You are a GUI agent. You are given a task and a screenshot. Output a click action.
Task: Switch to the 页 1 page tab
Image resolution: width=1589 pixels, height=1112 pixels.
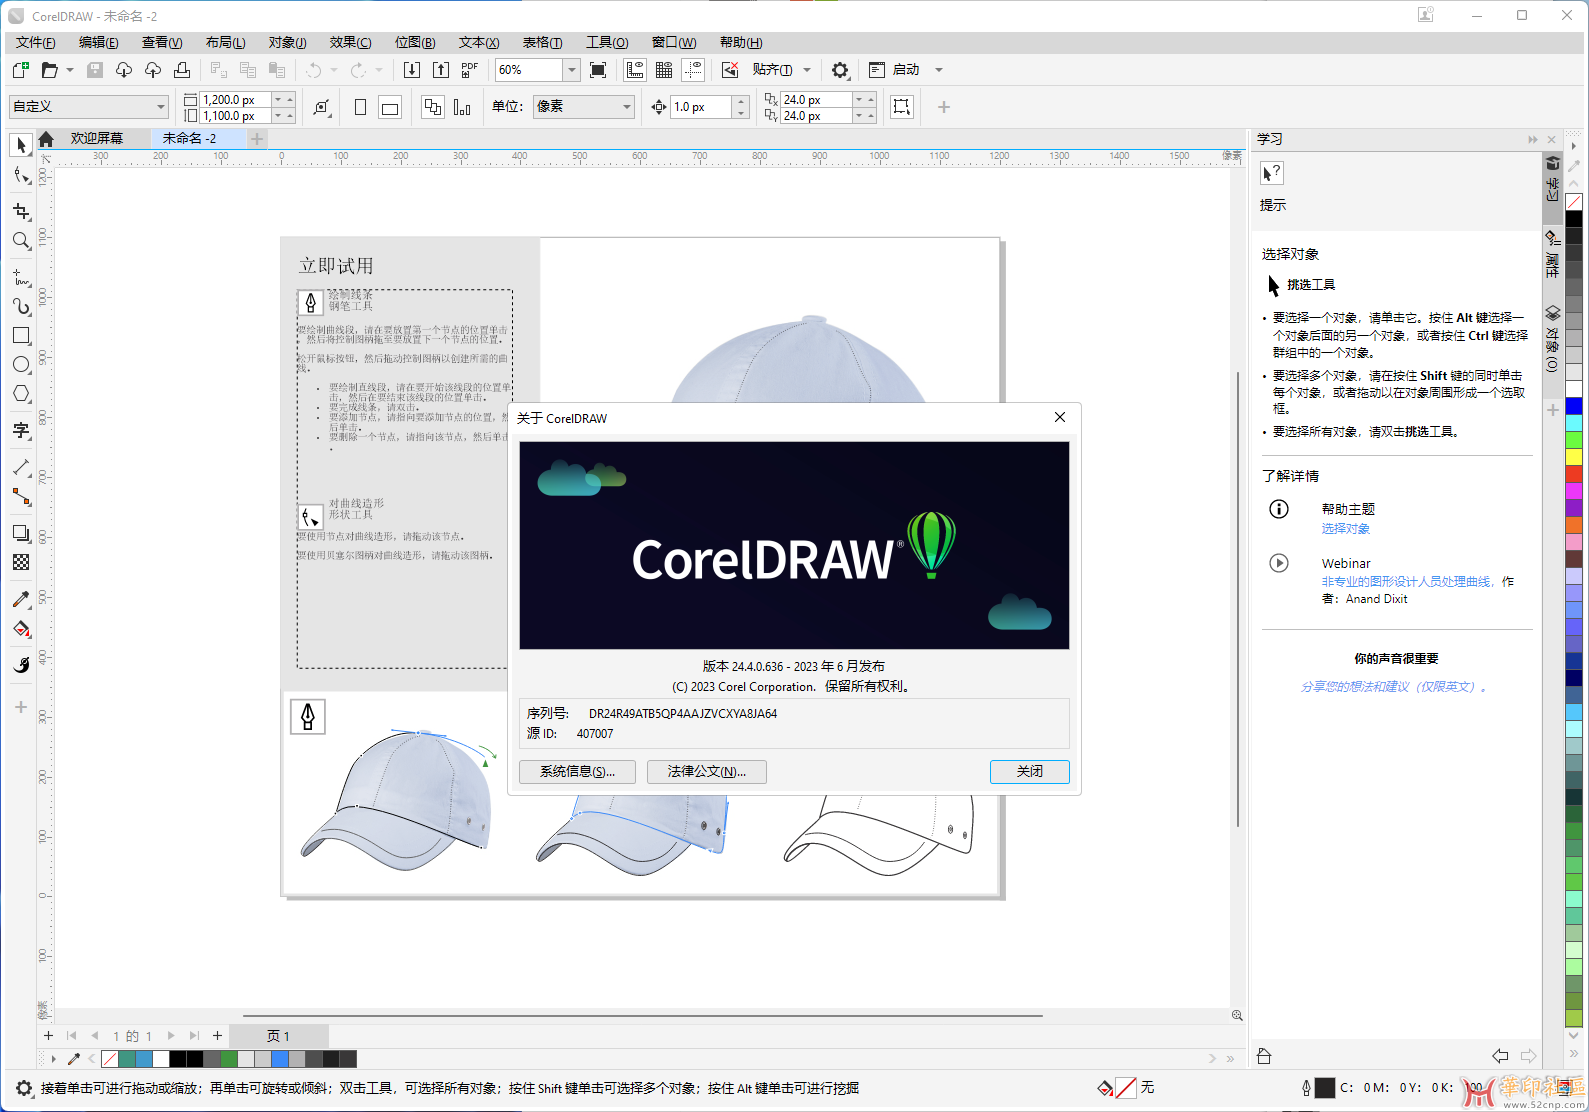point(278,1036)
